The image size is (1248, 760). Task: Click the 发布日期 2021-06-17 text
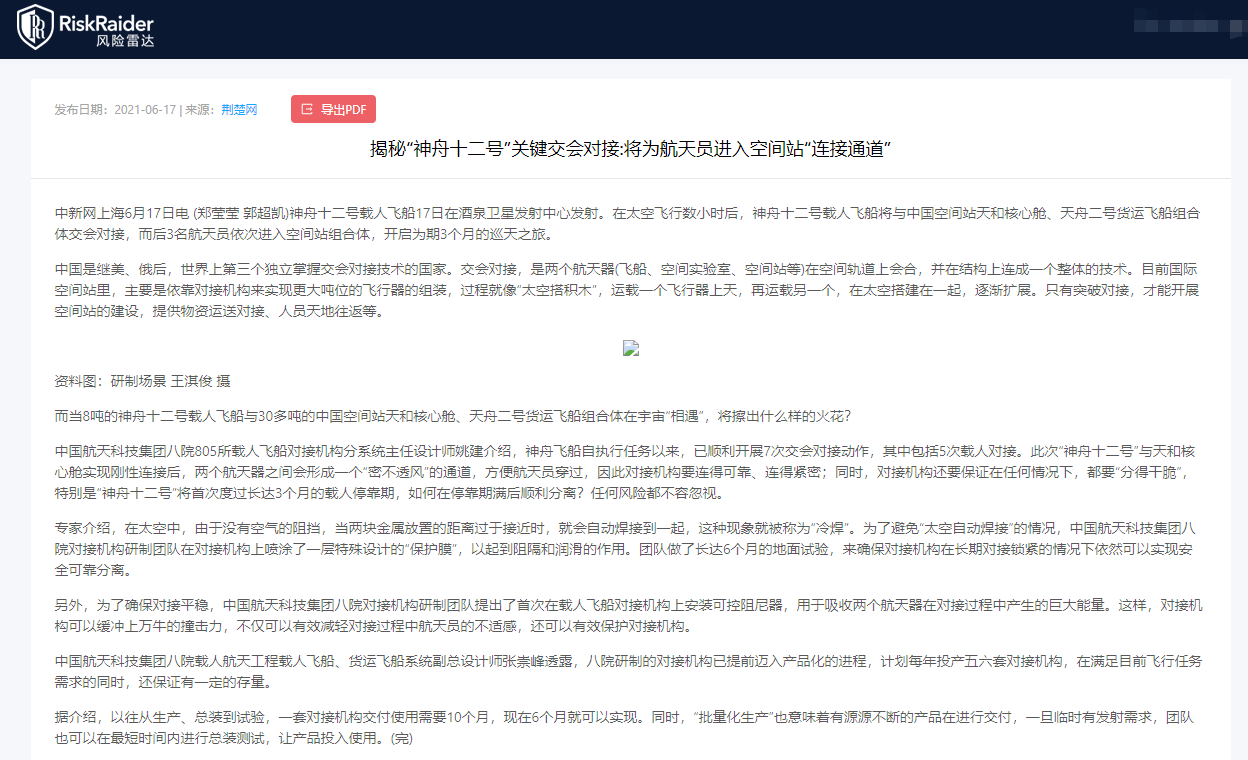tap(115, 110)
